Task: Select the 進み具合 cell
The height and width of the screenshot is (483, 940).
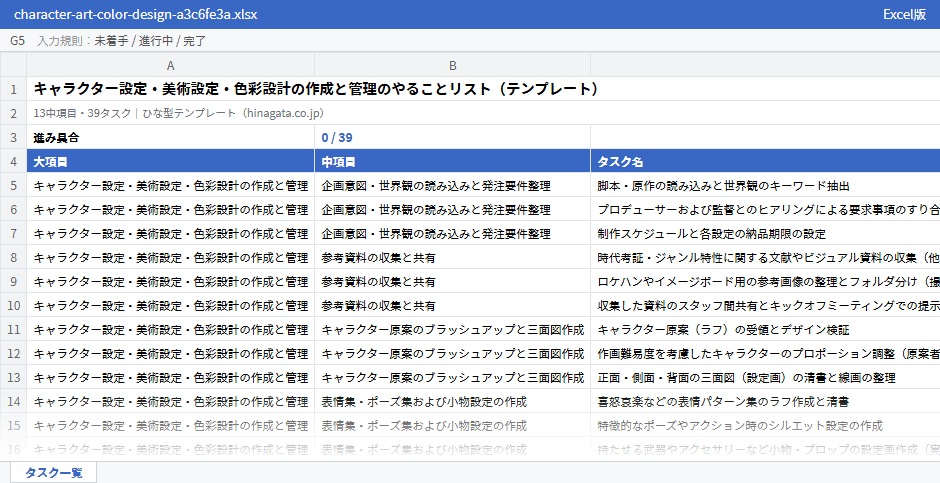Action: pyautogui.click(x=170, y=137)
